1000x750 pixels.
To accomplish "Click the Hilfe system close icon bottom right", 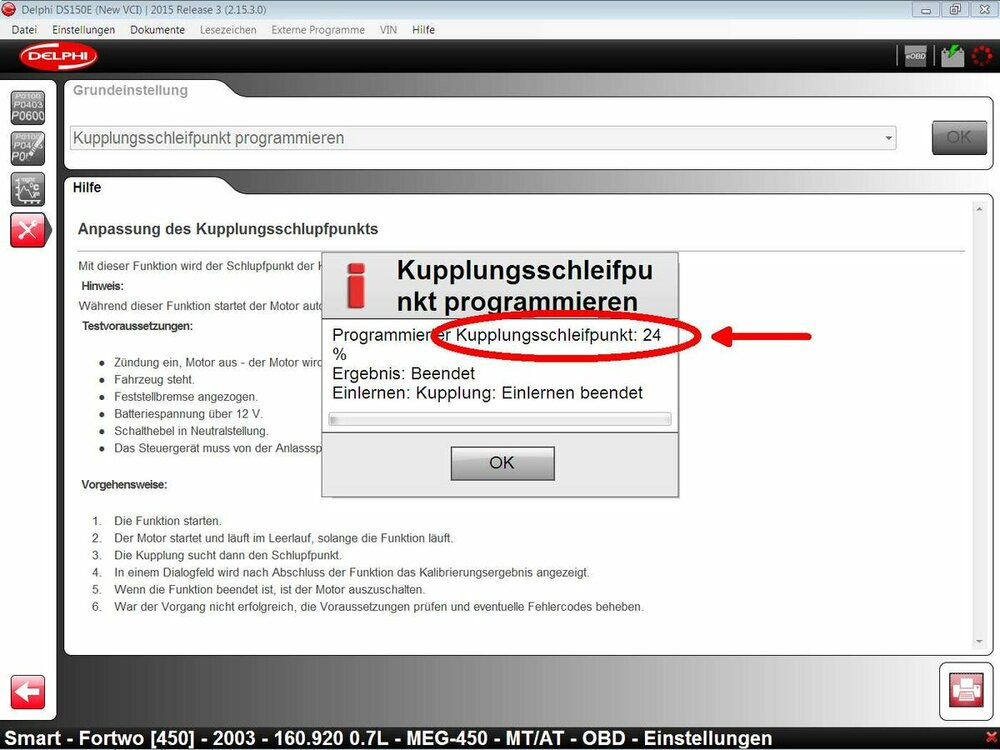I will (x=991, y=738).
